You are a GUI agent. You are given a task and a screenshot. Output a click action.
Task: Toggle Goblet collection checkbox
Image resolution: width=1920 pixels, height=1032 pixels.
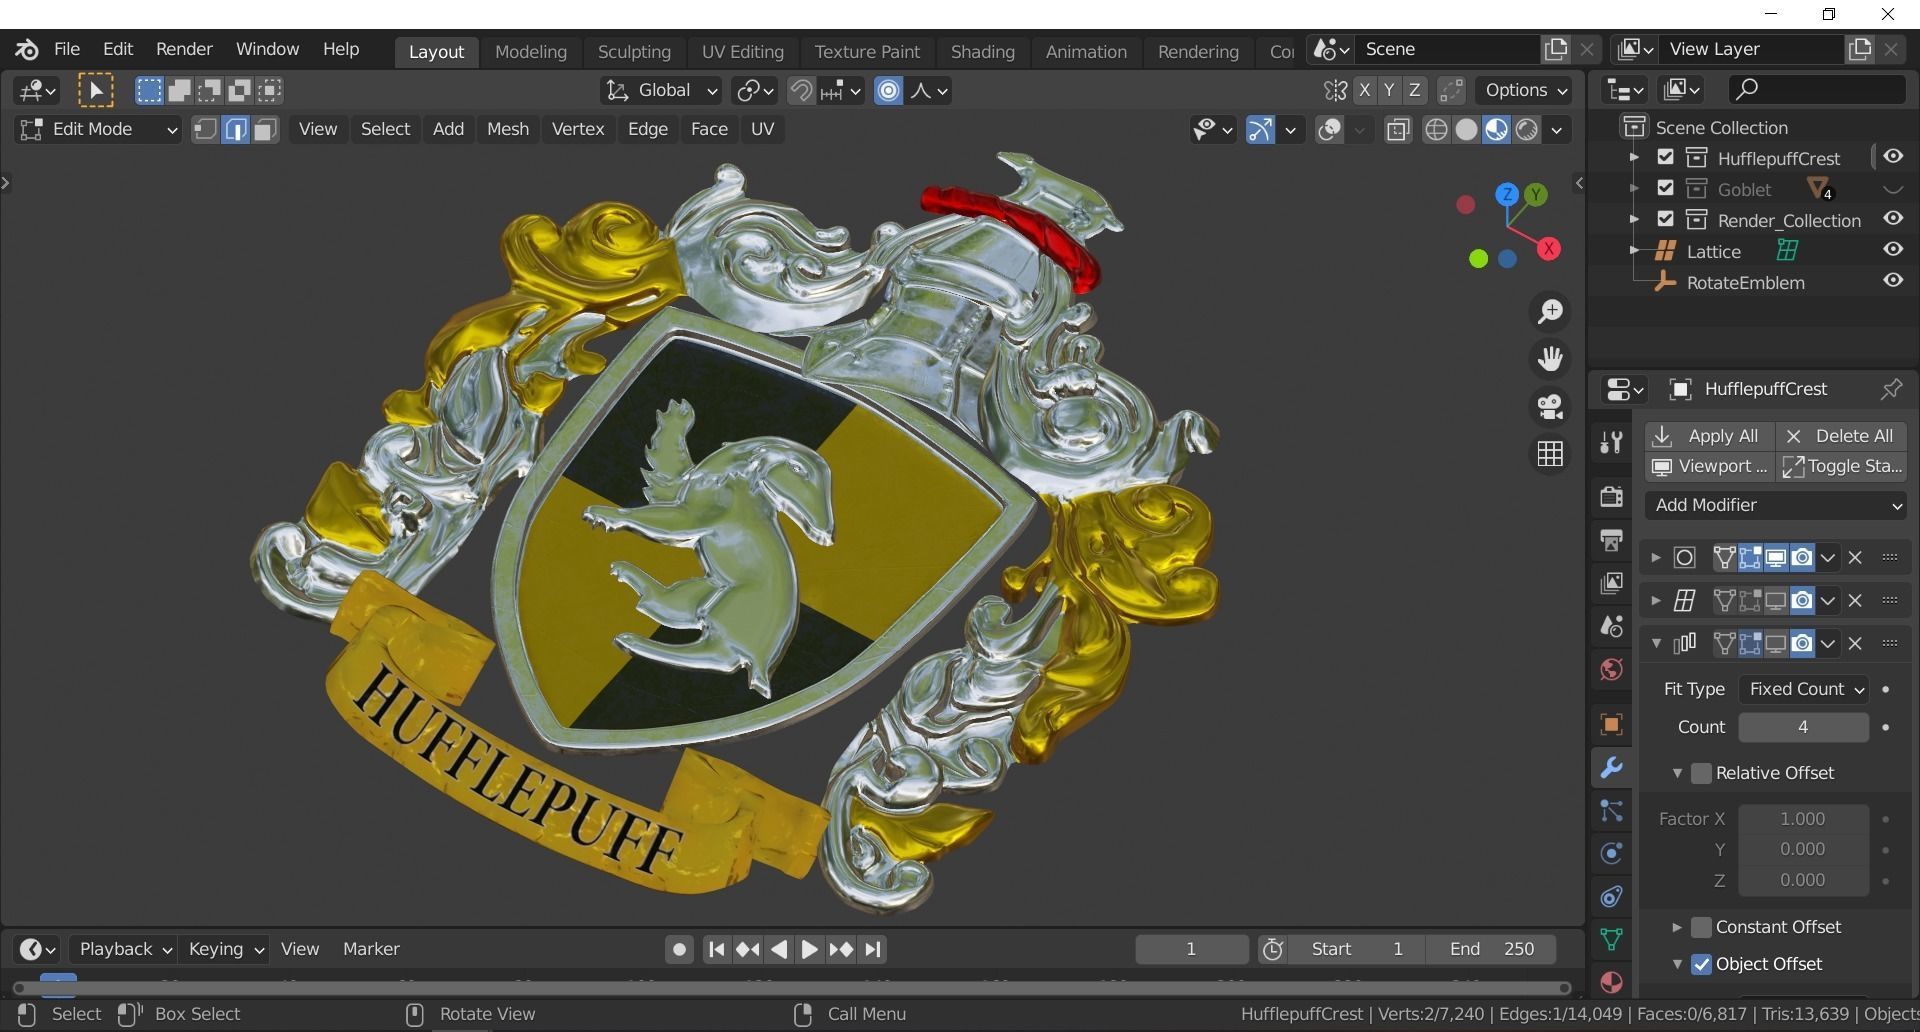(1665, 188)
